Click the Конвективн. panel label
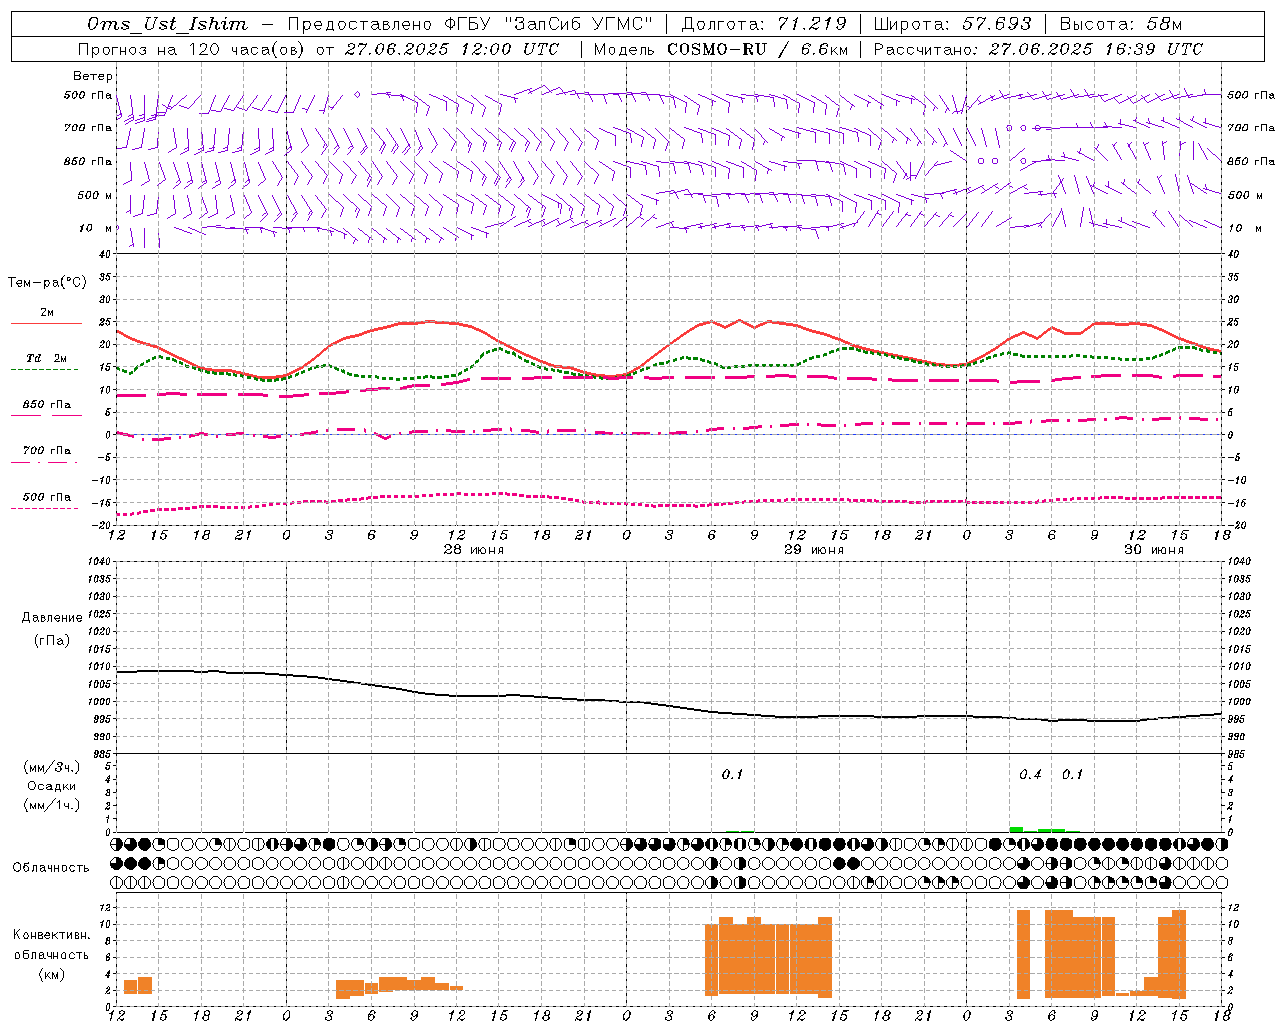The image size is (1280, 1024). (x=51, y=935)
